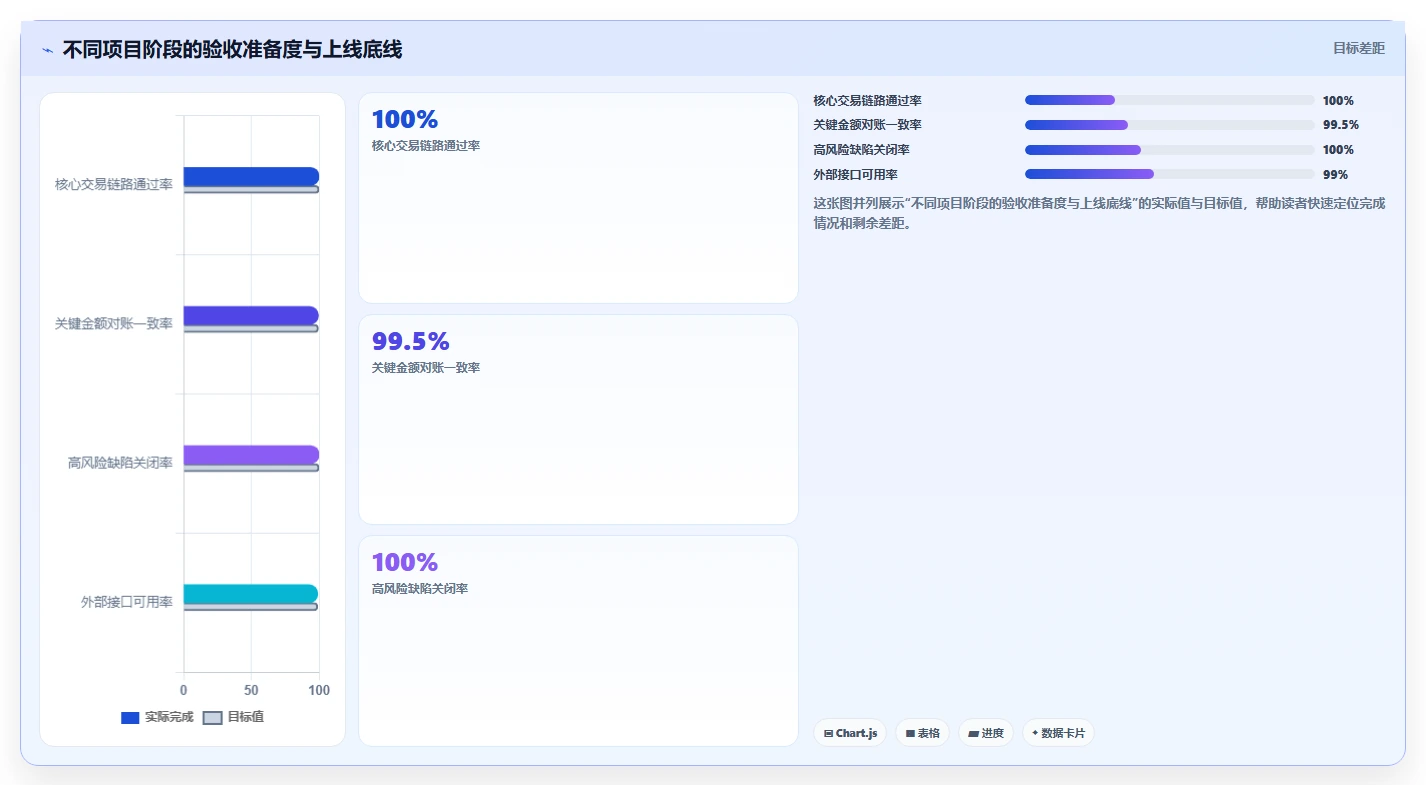Click the progress list label 外部接口可用率
Viewport: 1426px width, 785px height.
[856, 175]
